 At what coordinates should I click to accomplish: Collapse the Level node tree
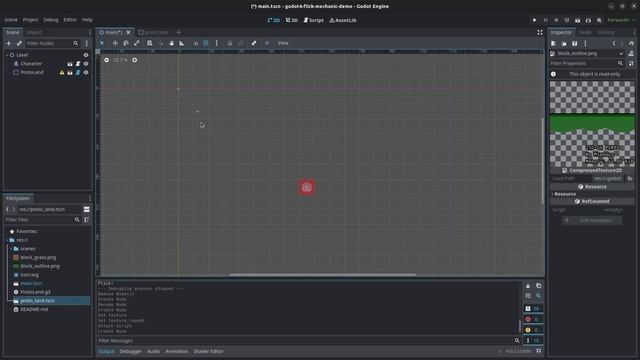[x=7, y=55]
